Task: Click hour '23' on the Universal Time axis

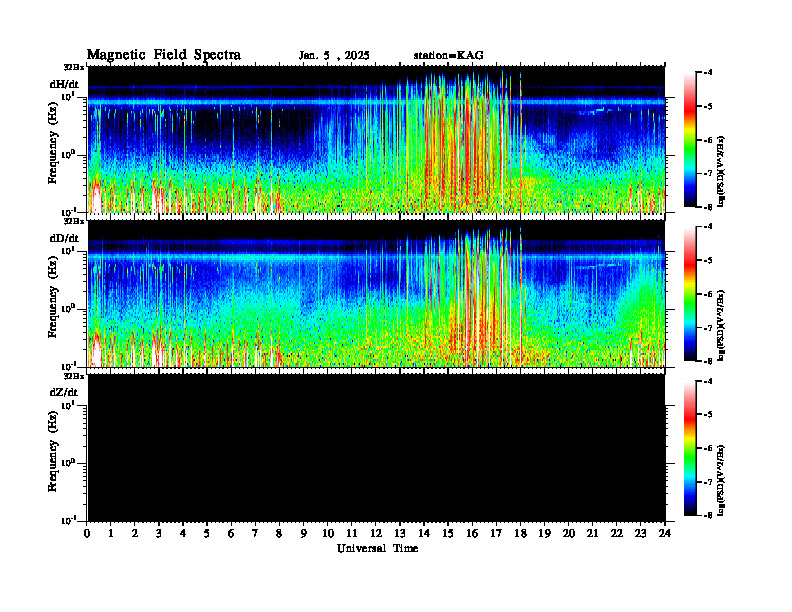Action: [640, 534]
